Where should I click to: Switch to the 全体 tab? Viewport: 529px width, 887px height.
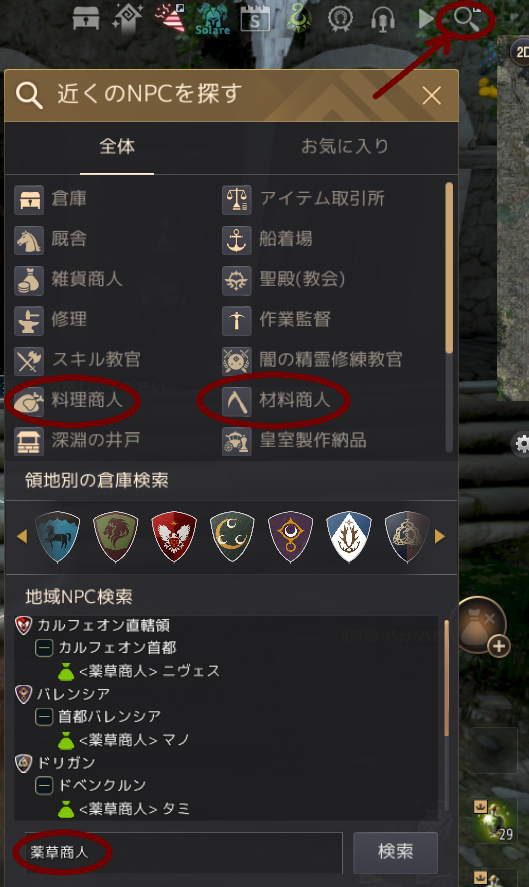(x=117, y=147)
